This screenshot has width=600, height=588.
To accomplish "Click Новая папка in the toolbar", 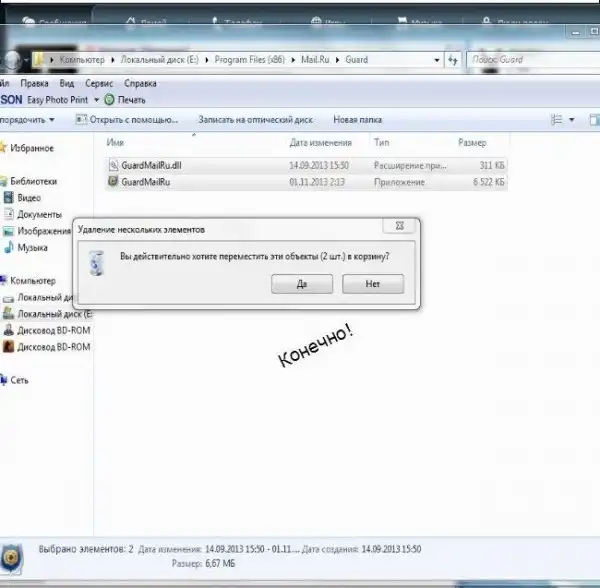I will click(x=357, y=120).
